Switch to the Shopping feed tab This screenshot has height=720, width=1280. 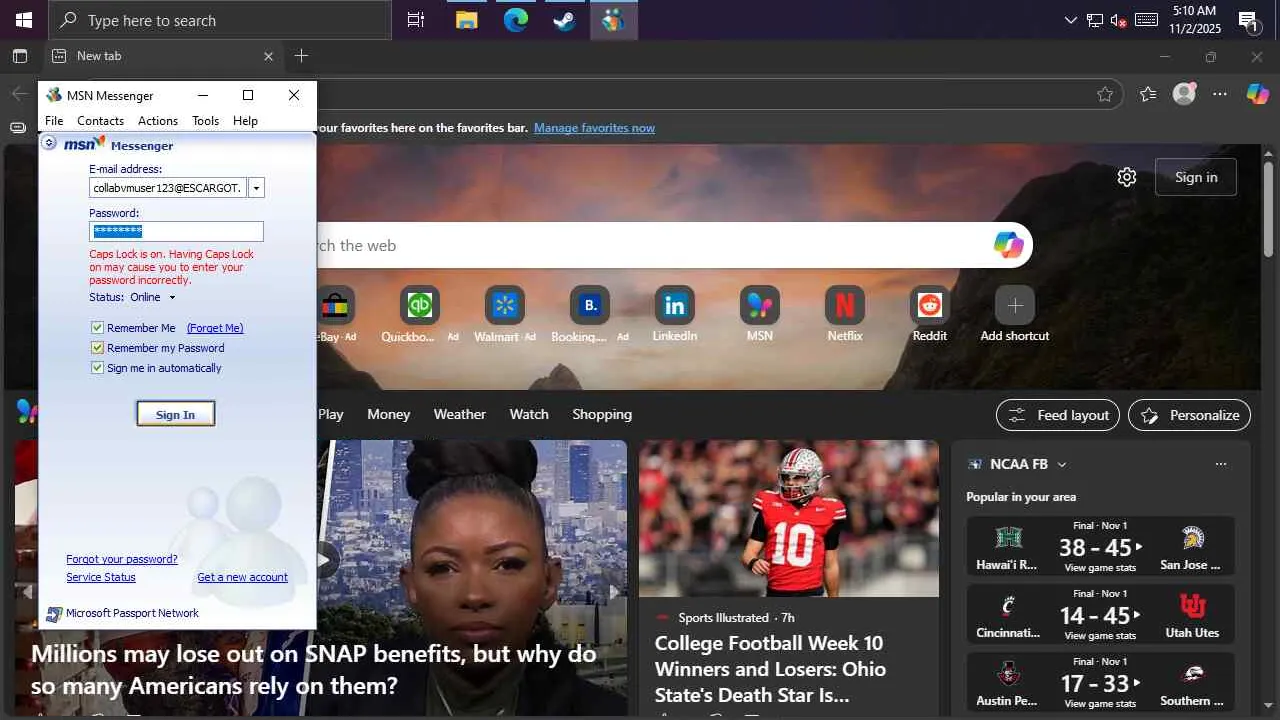coord(602,414)
